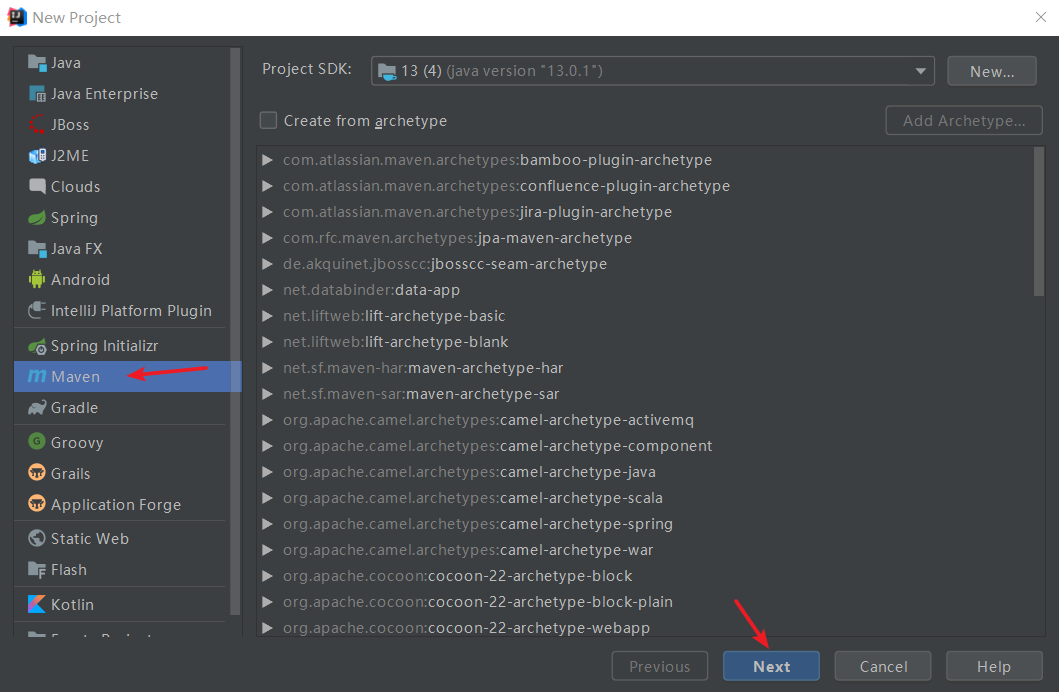
Task: Open Help for New Project
Action: coord(993,666)
